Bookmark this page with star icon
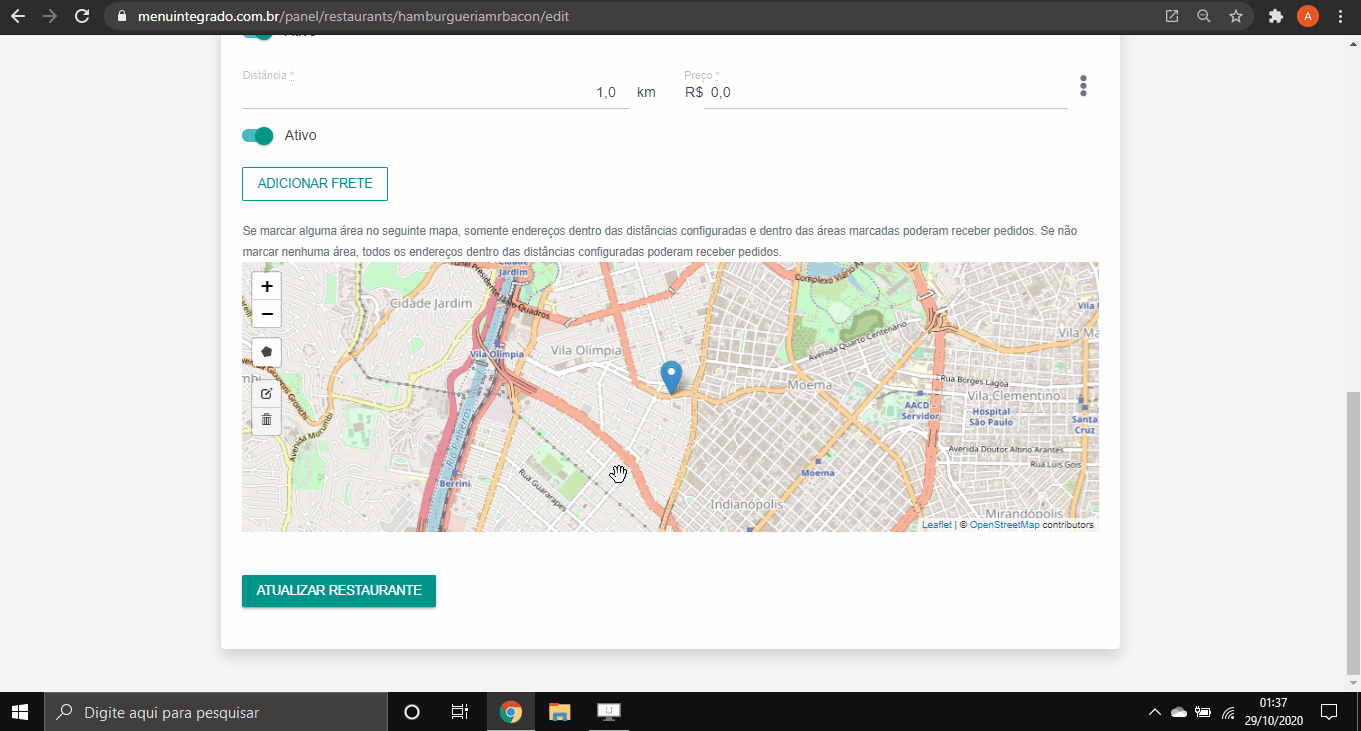 [x=1236, y=16]
